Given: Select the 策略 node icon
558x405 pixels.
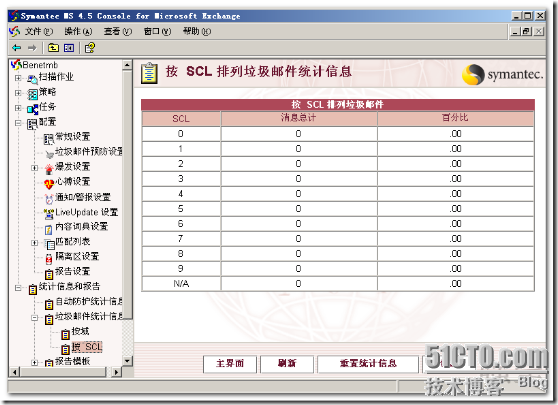Looking at the screenshot, I should point(32,94).
